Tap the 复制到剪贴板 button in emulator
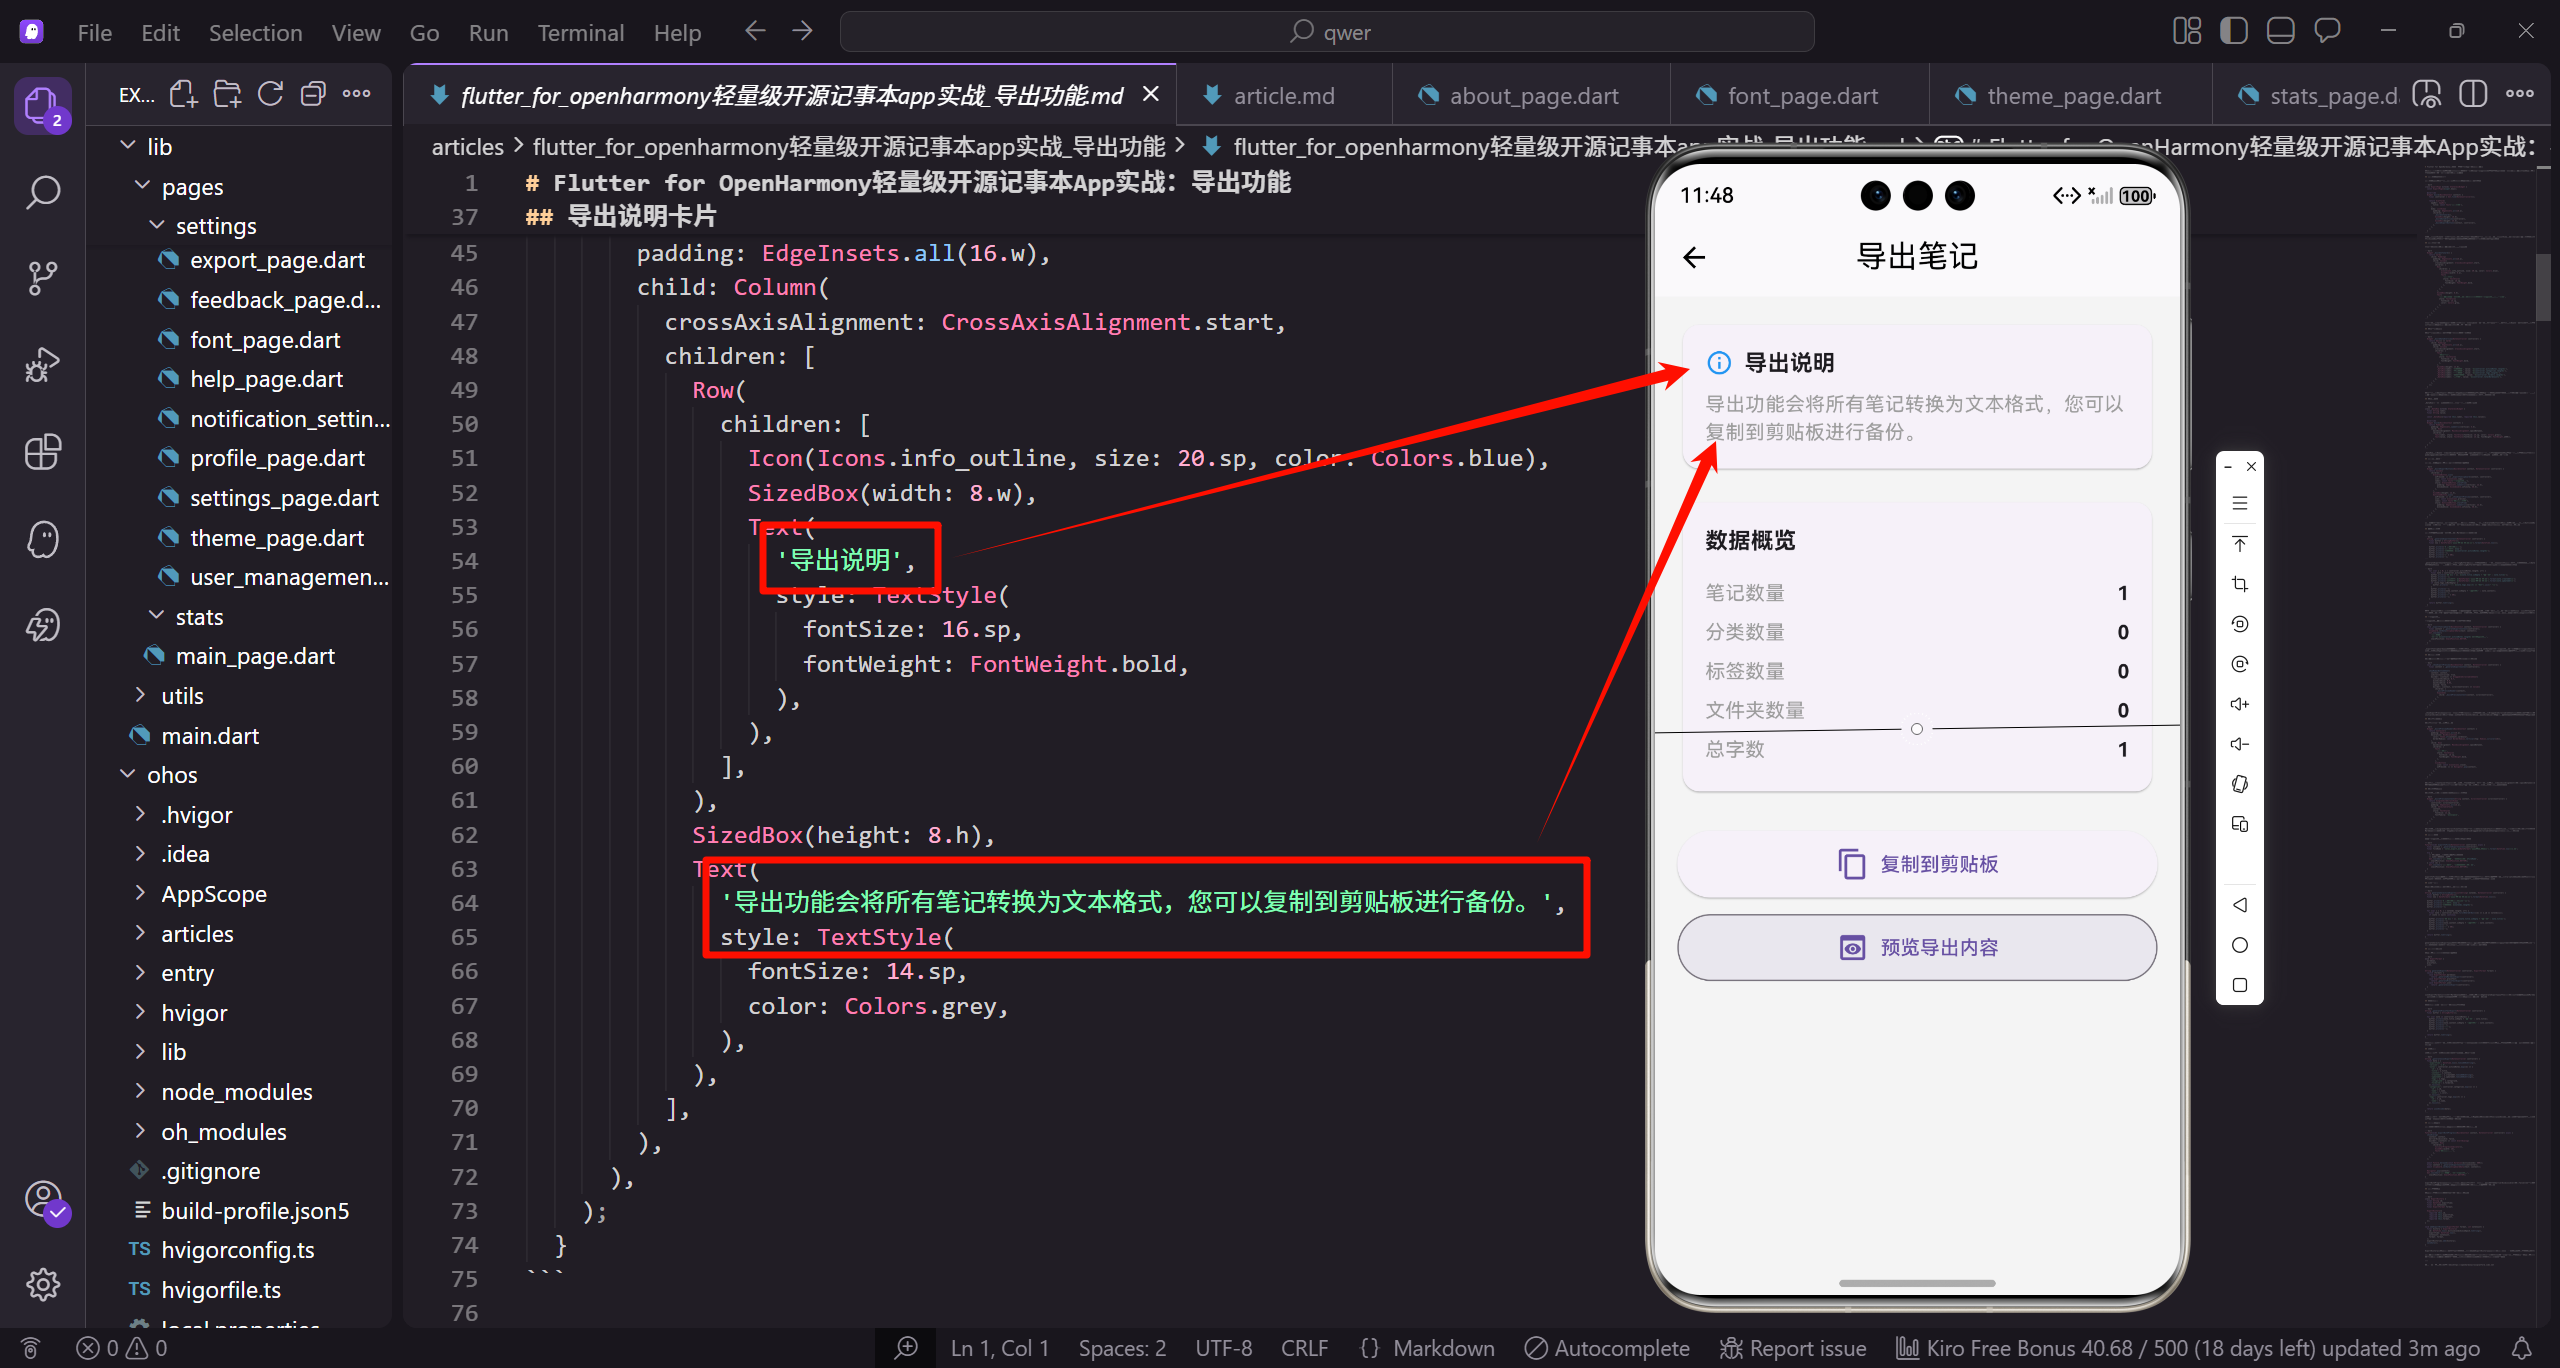Viewport: 2560px width, 1368px height. click(1916, 864)
